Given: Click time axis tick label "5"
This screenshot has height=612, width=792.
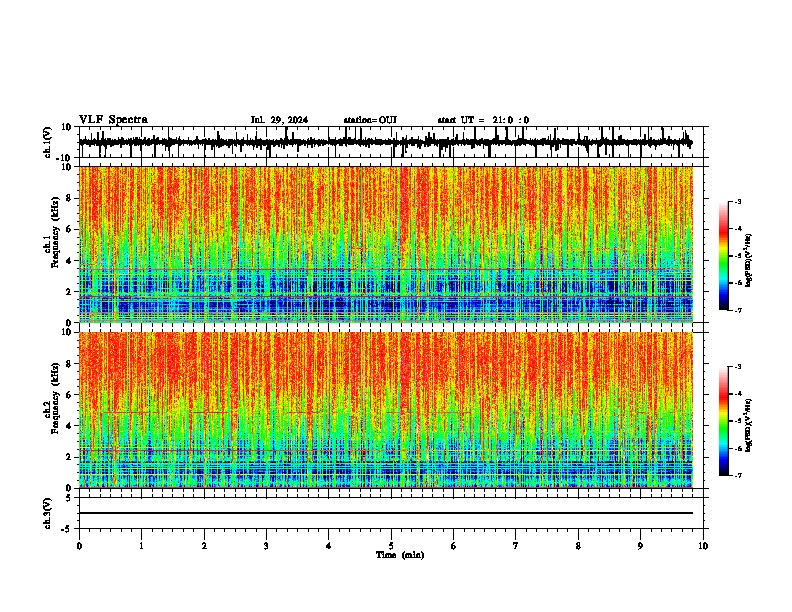Looking at the screenshot, I should [391, 546].
